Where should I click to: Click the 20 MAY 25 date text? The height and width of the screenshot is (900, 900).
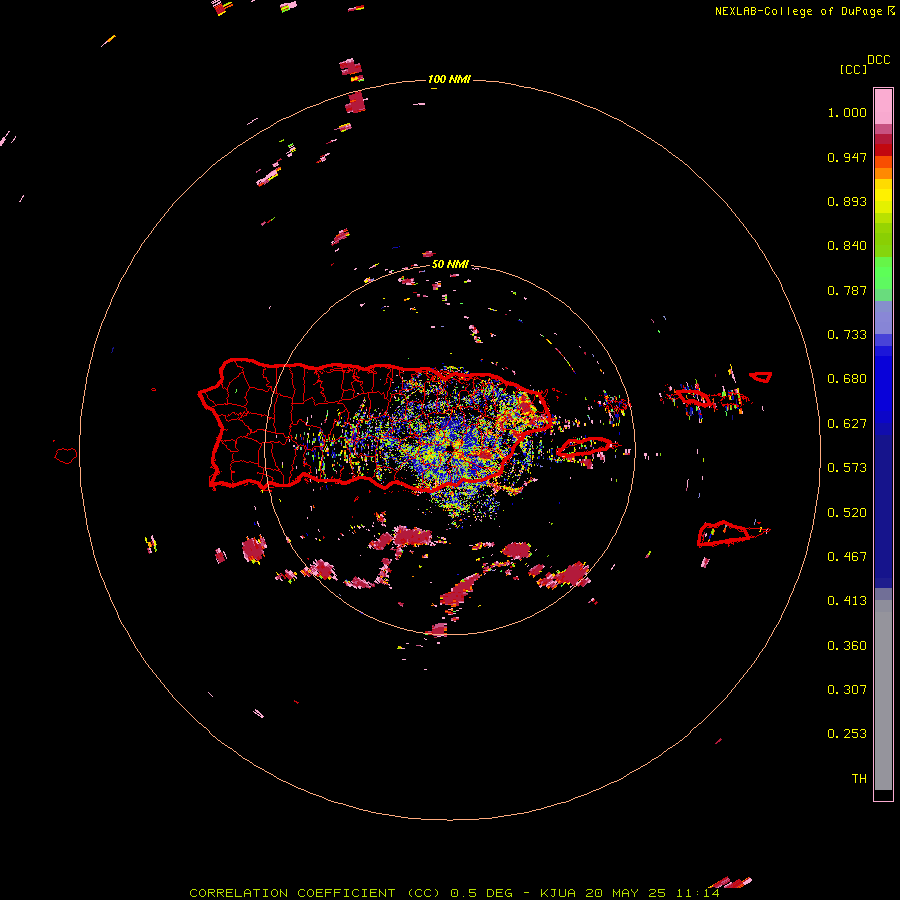coord(625,893)
